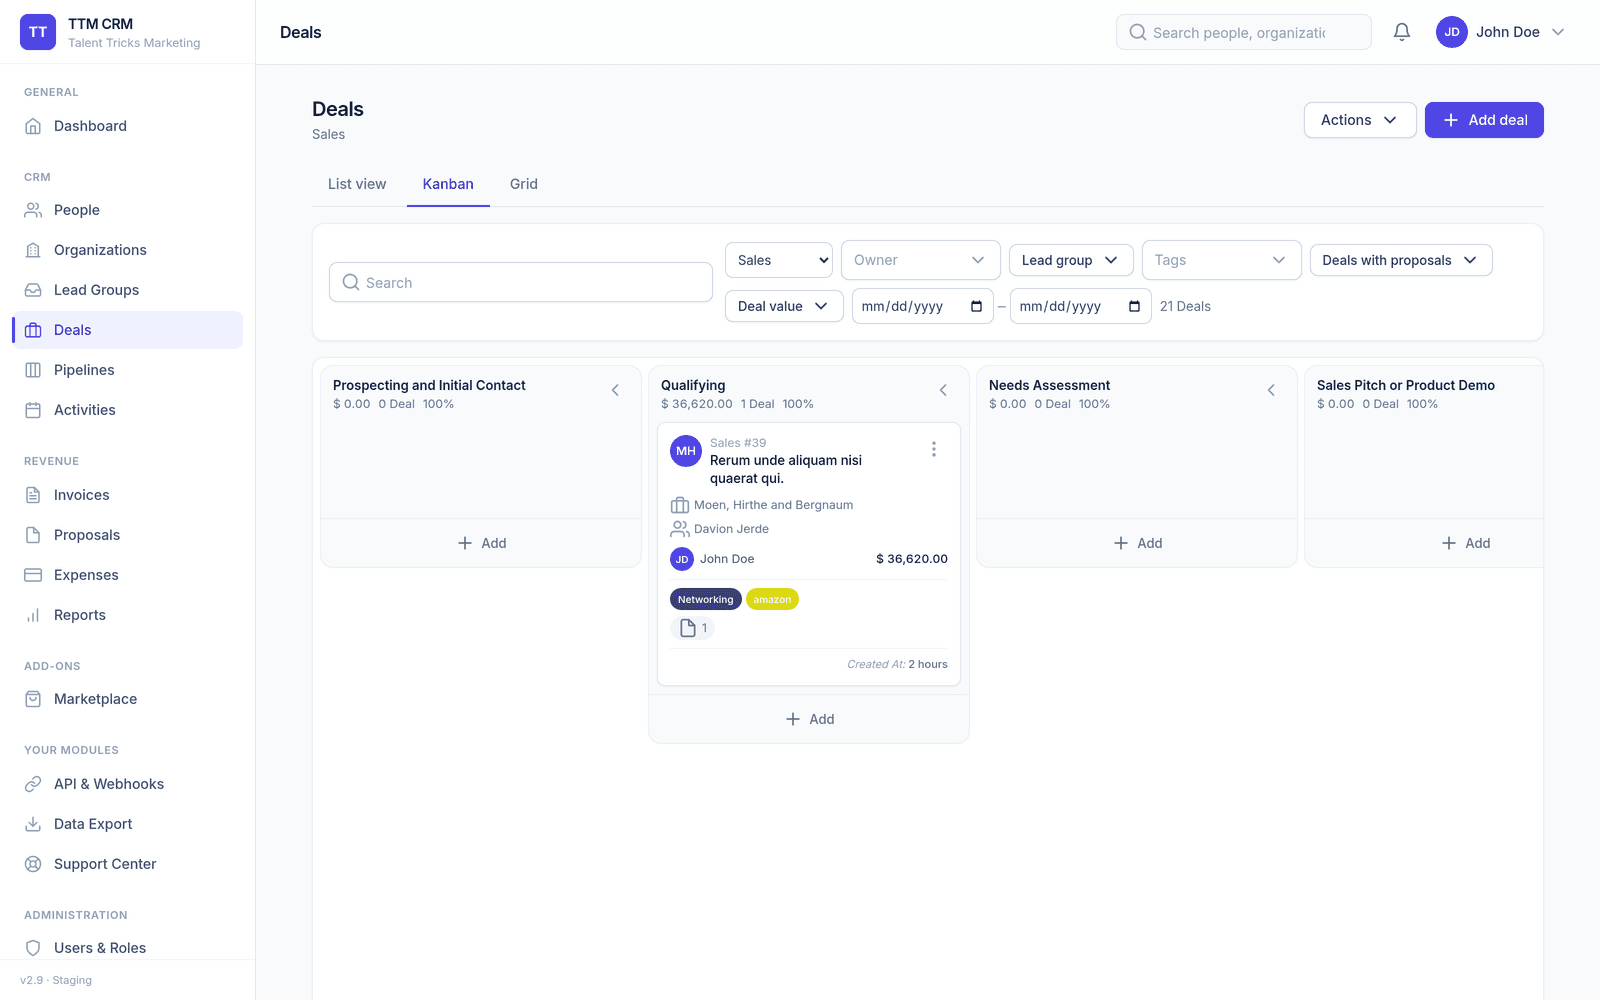Screen dimensions: 1600x1000
Task: Click the start date mm/dd/yyyy field
Action: (923, 306)
